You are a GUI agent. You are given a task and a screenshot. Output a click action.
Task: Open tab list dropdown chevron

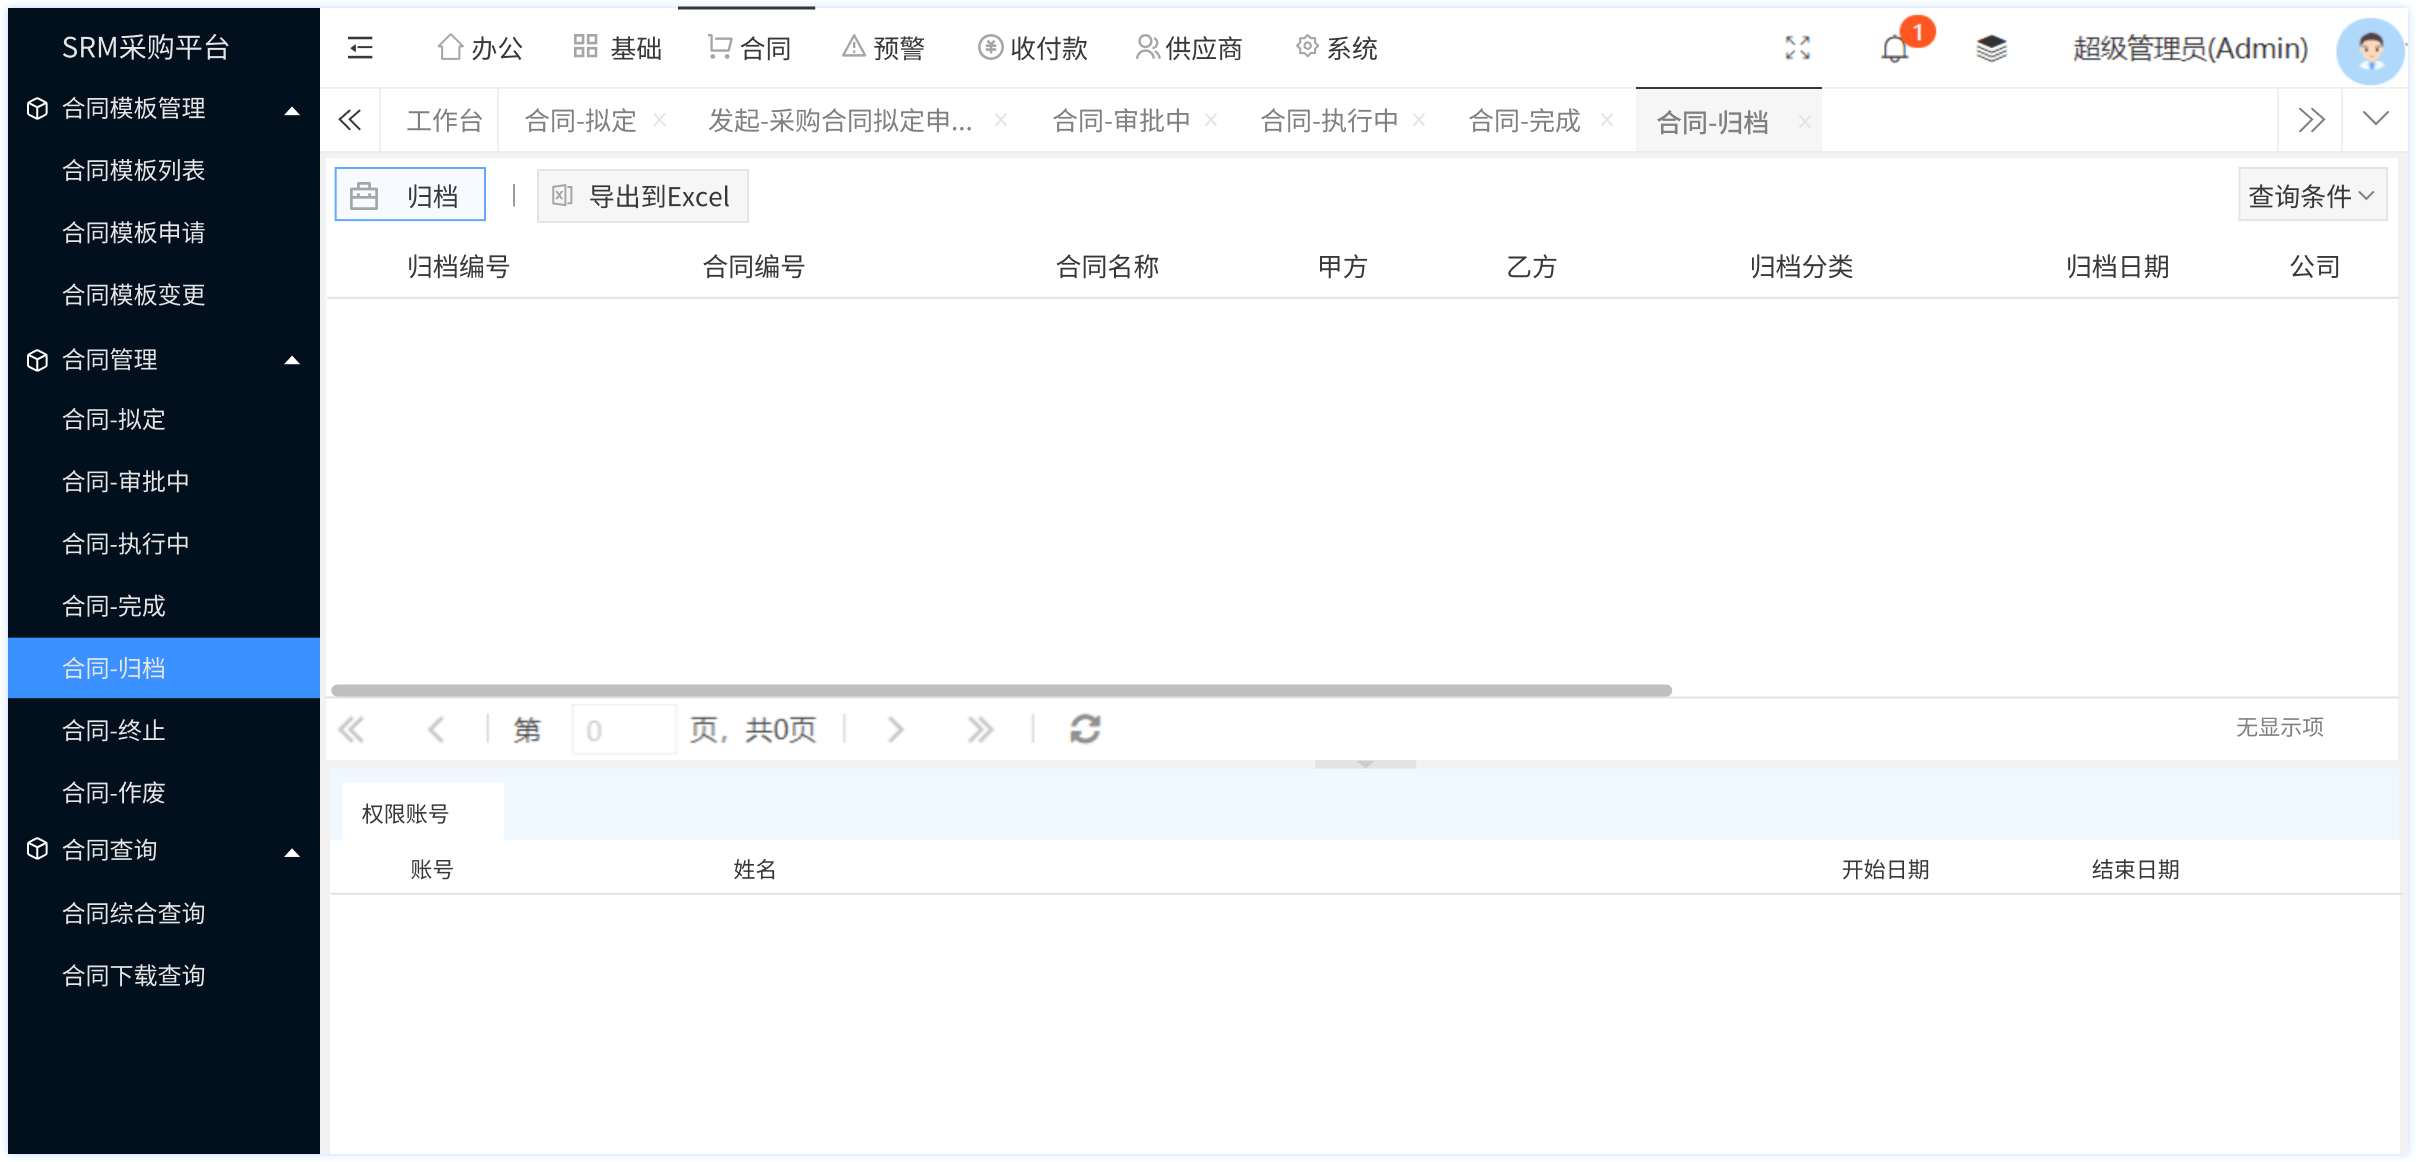tap(2376, 120)
